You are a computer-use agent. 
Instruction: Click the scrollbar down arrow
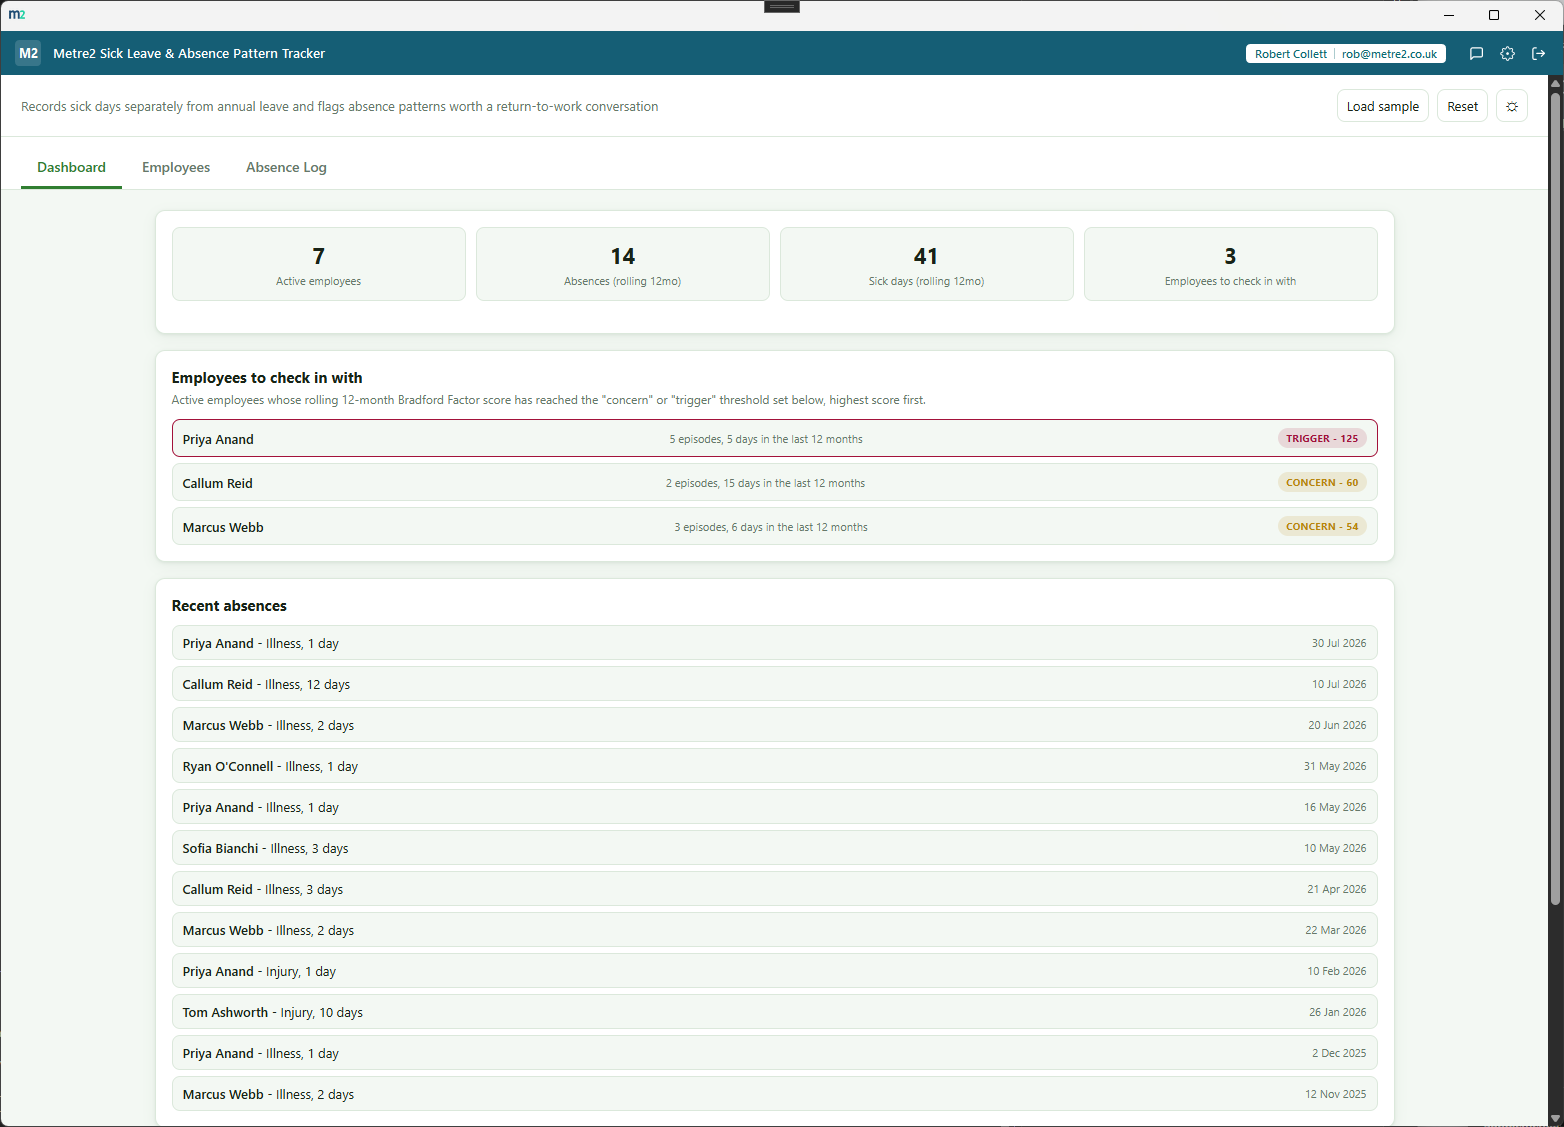pos(1555,1118)
